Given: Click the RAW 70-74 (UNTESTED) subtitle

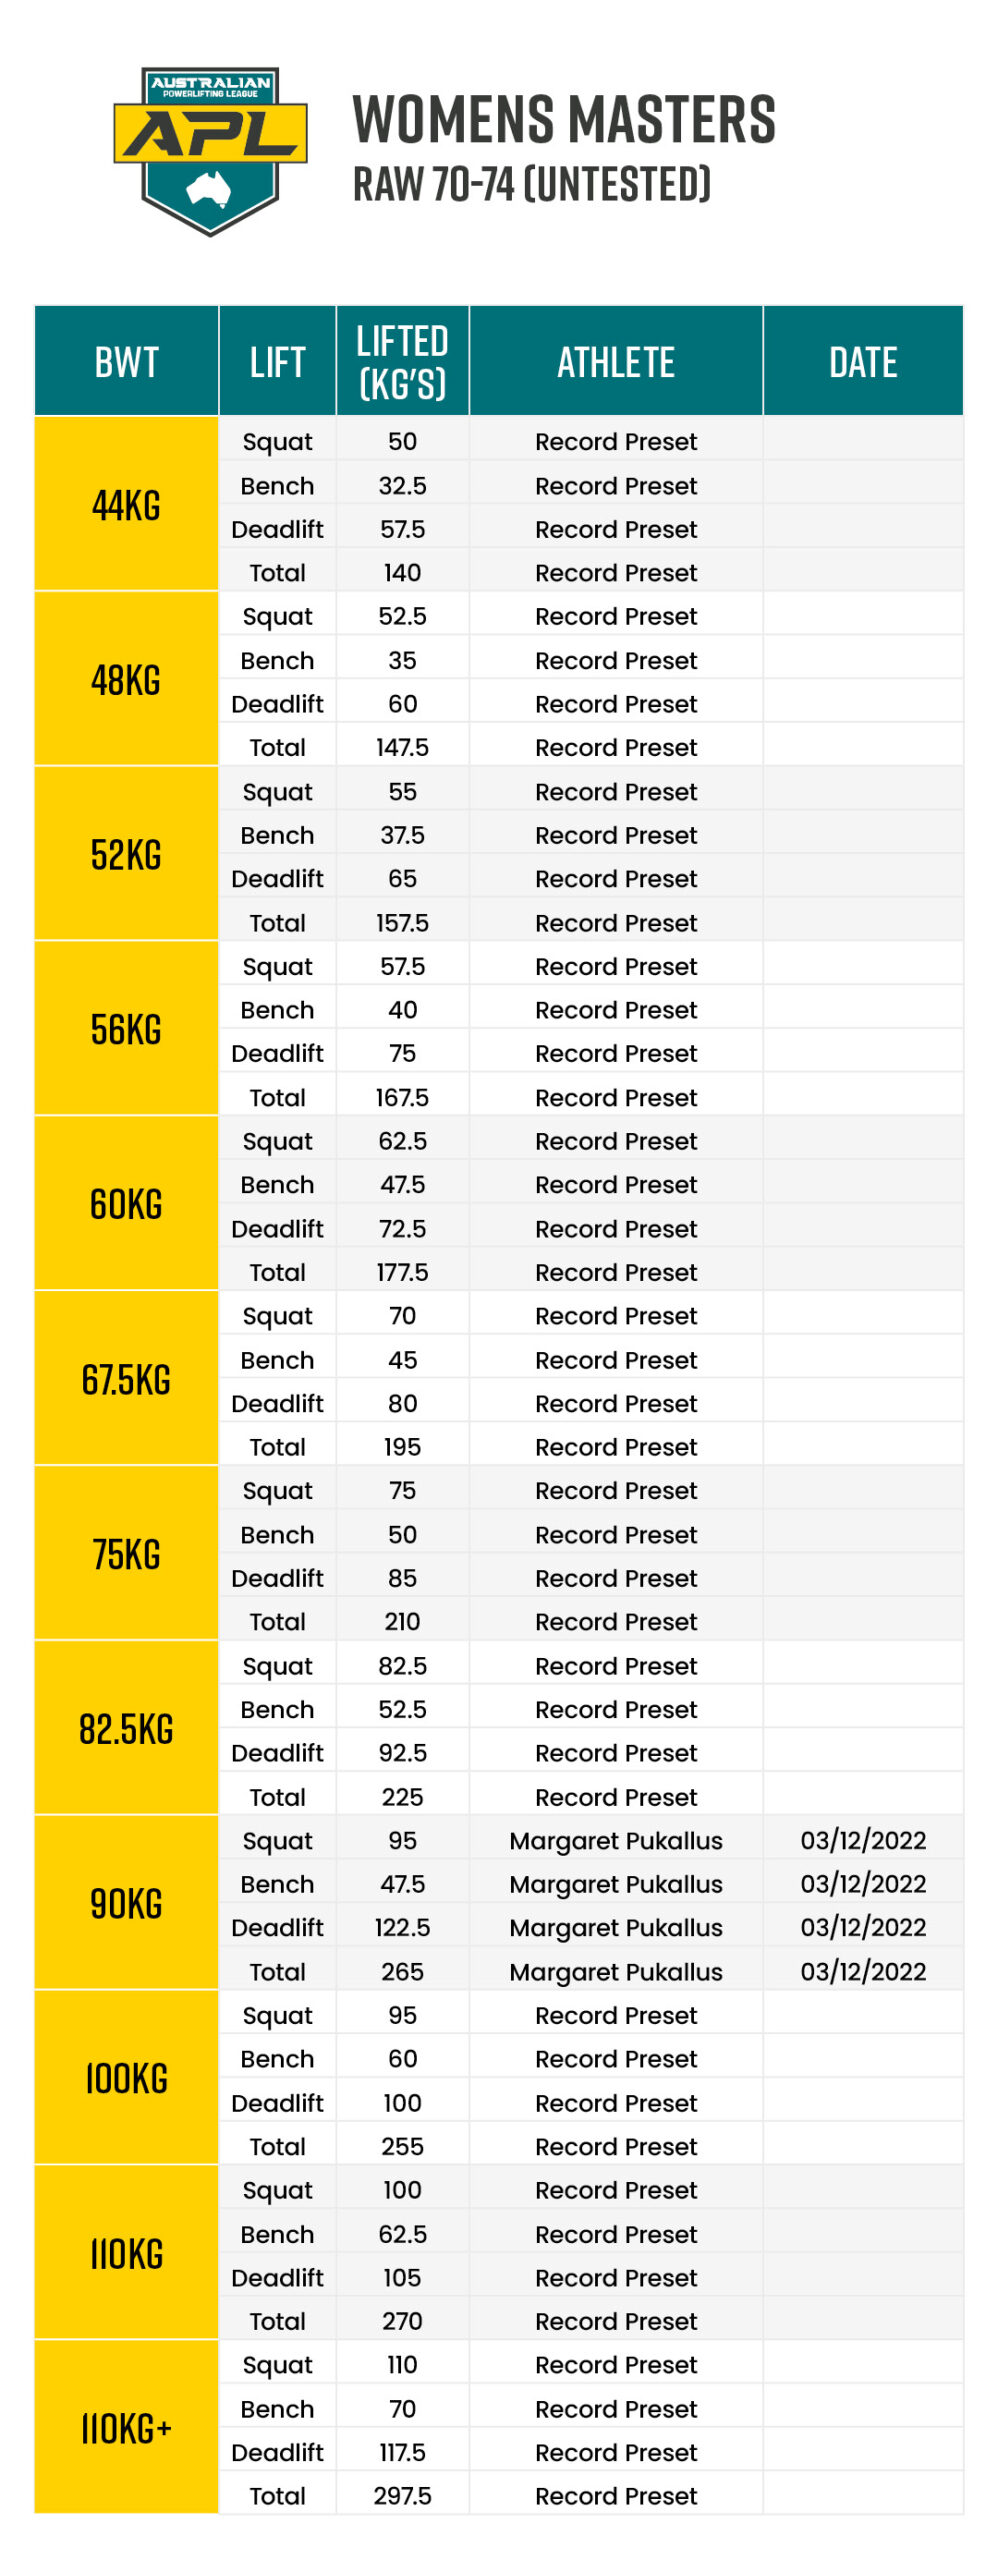Looking at the screenshot, I should (531, 184).
